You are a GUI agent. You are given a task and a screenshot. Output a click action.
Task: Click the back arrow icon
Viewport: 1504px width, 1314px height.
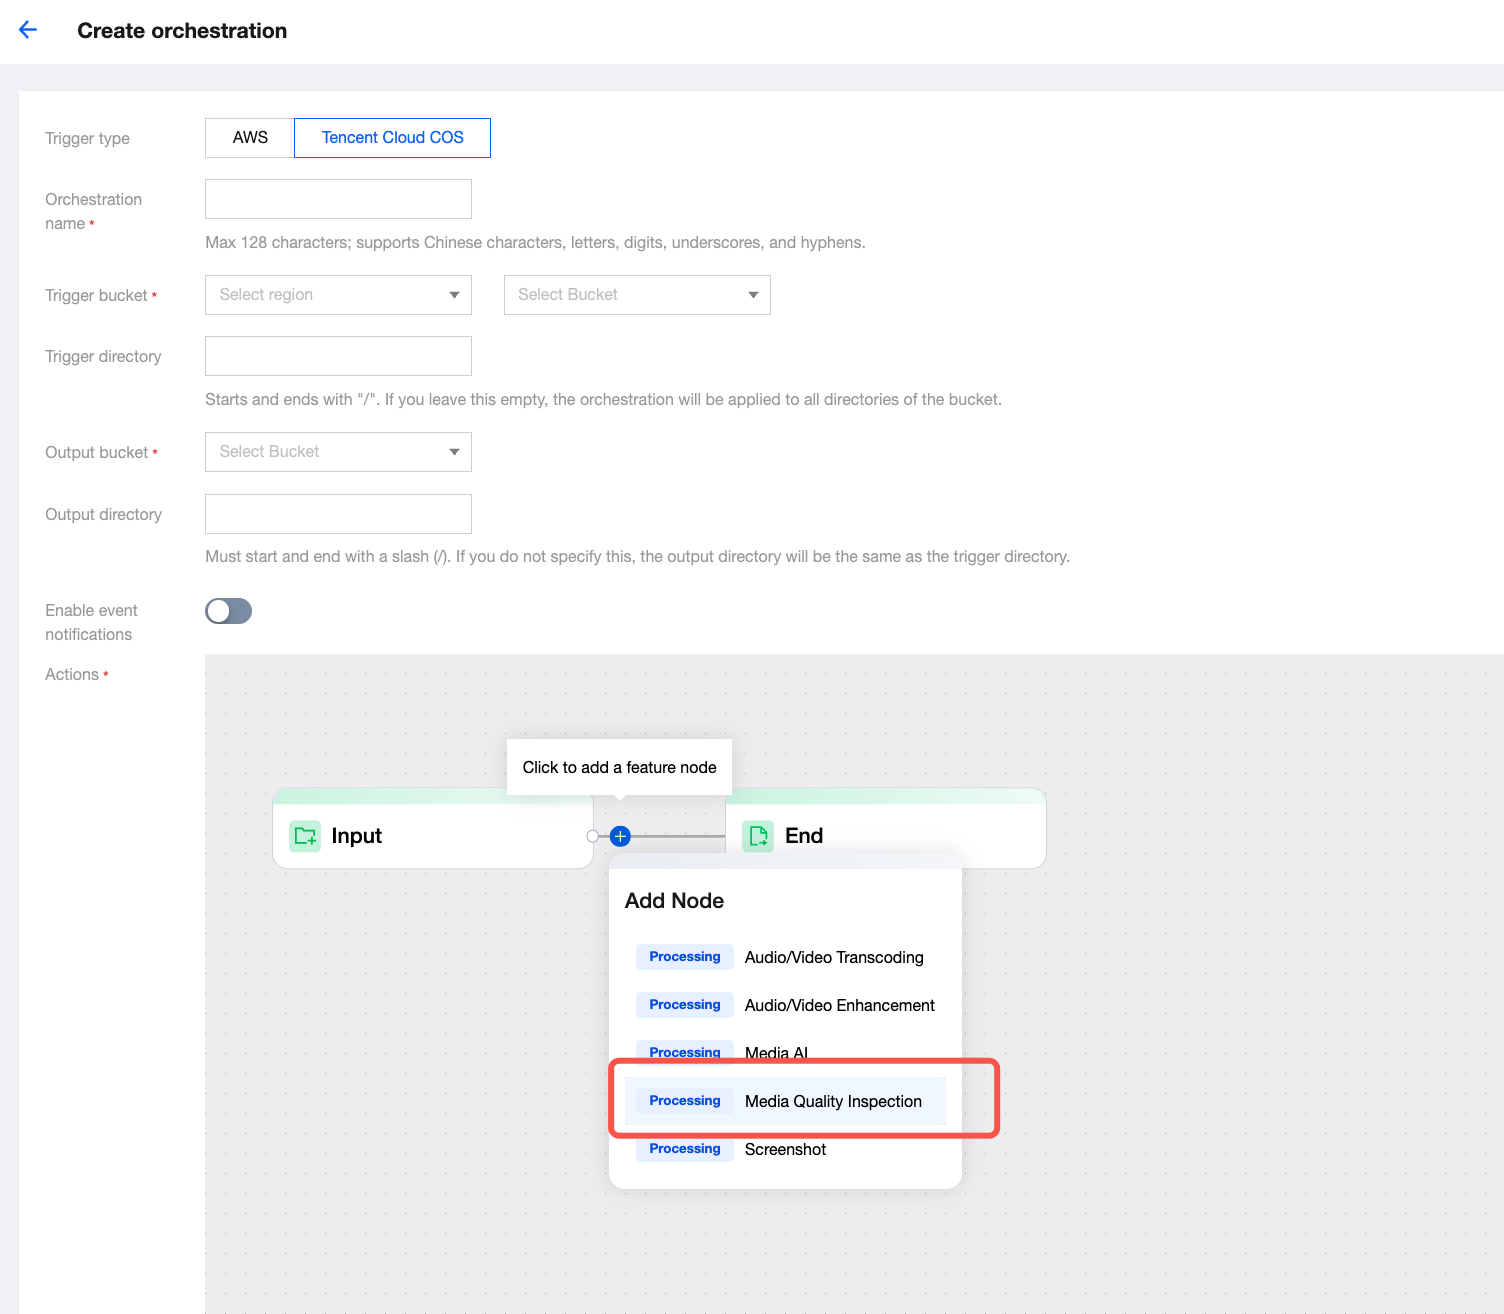pyautogui.click(x=28, y=30)
